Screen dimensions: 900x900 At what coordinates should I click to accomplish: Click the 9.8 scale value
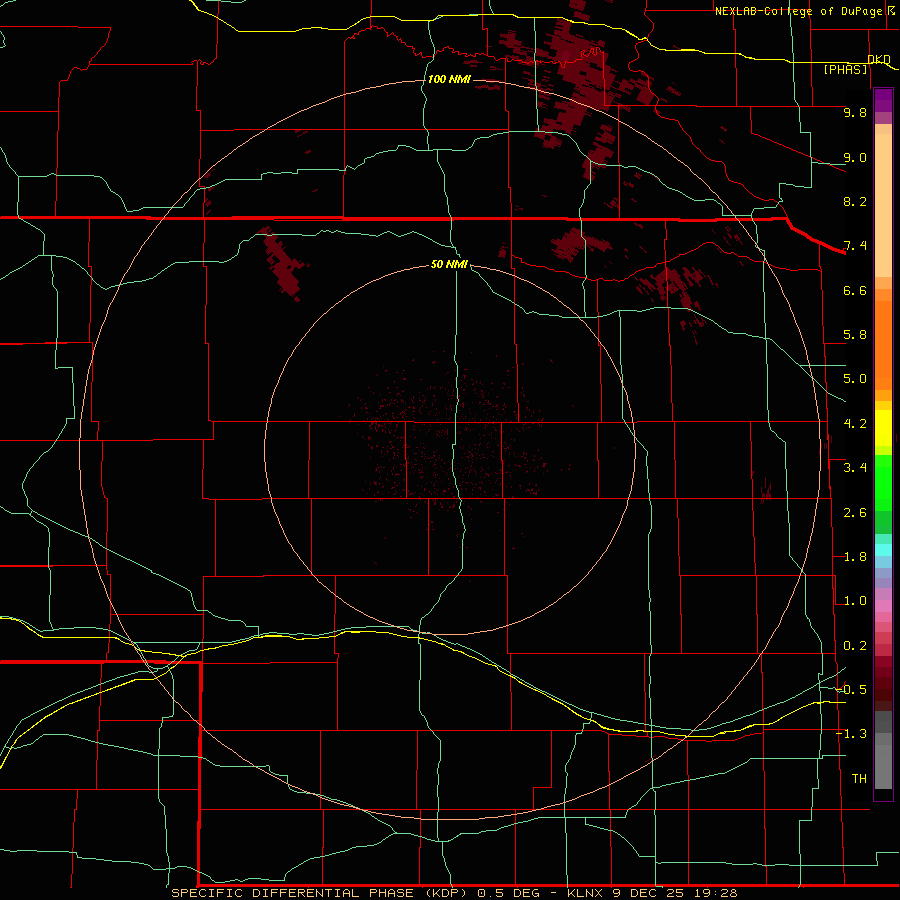tap(855, 112)
